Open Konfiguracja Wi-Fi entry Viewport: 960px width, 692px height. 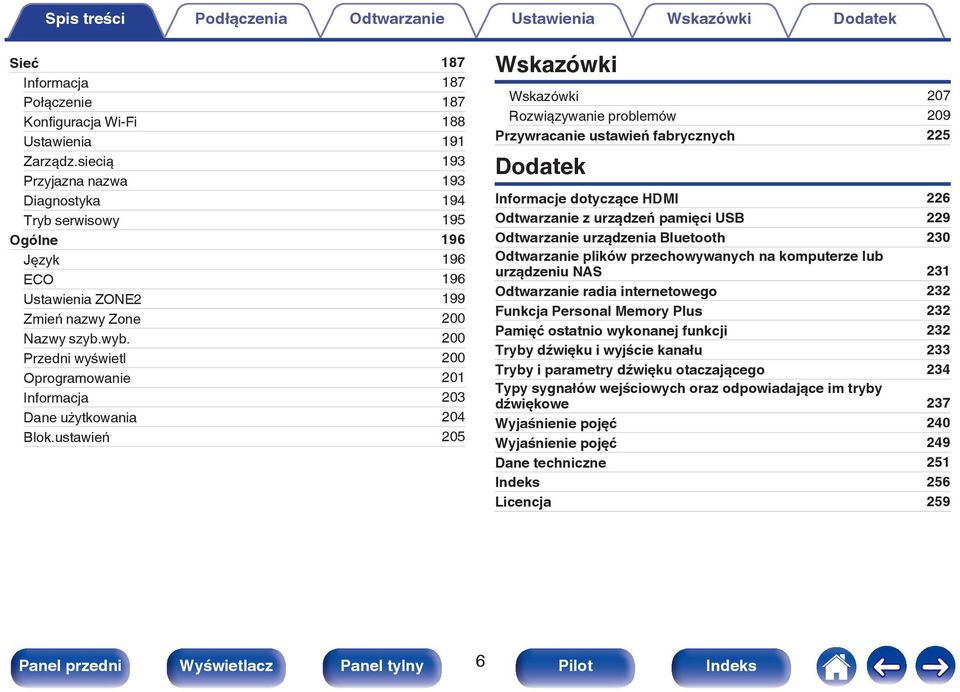point(244,122)
